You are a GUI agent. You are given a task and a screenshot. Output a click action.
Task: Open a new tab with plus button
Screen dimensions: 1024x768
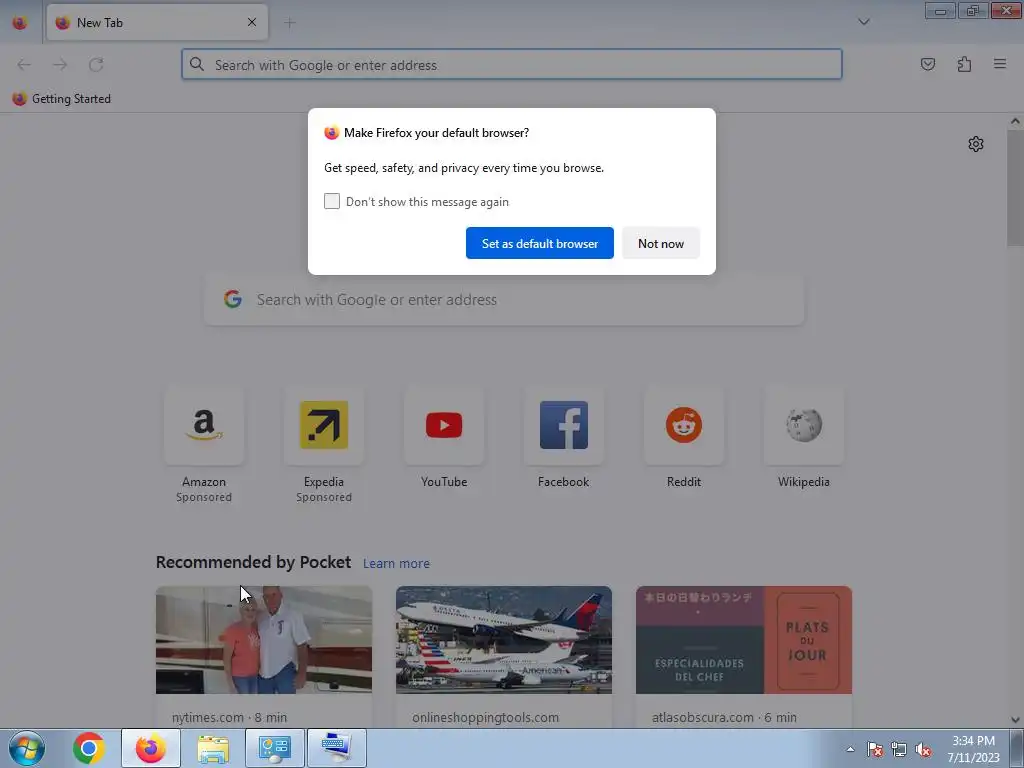[289, 23]
